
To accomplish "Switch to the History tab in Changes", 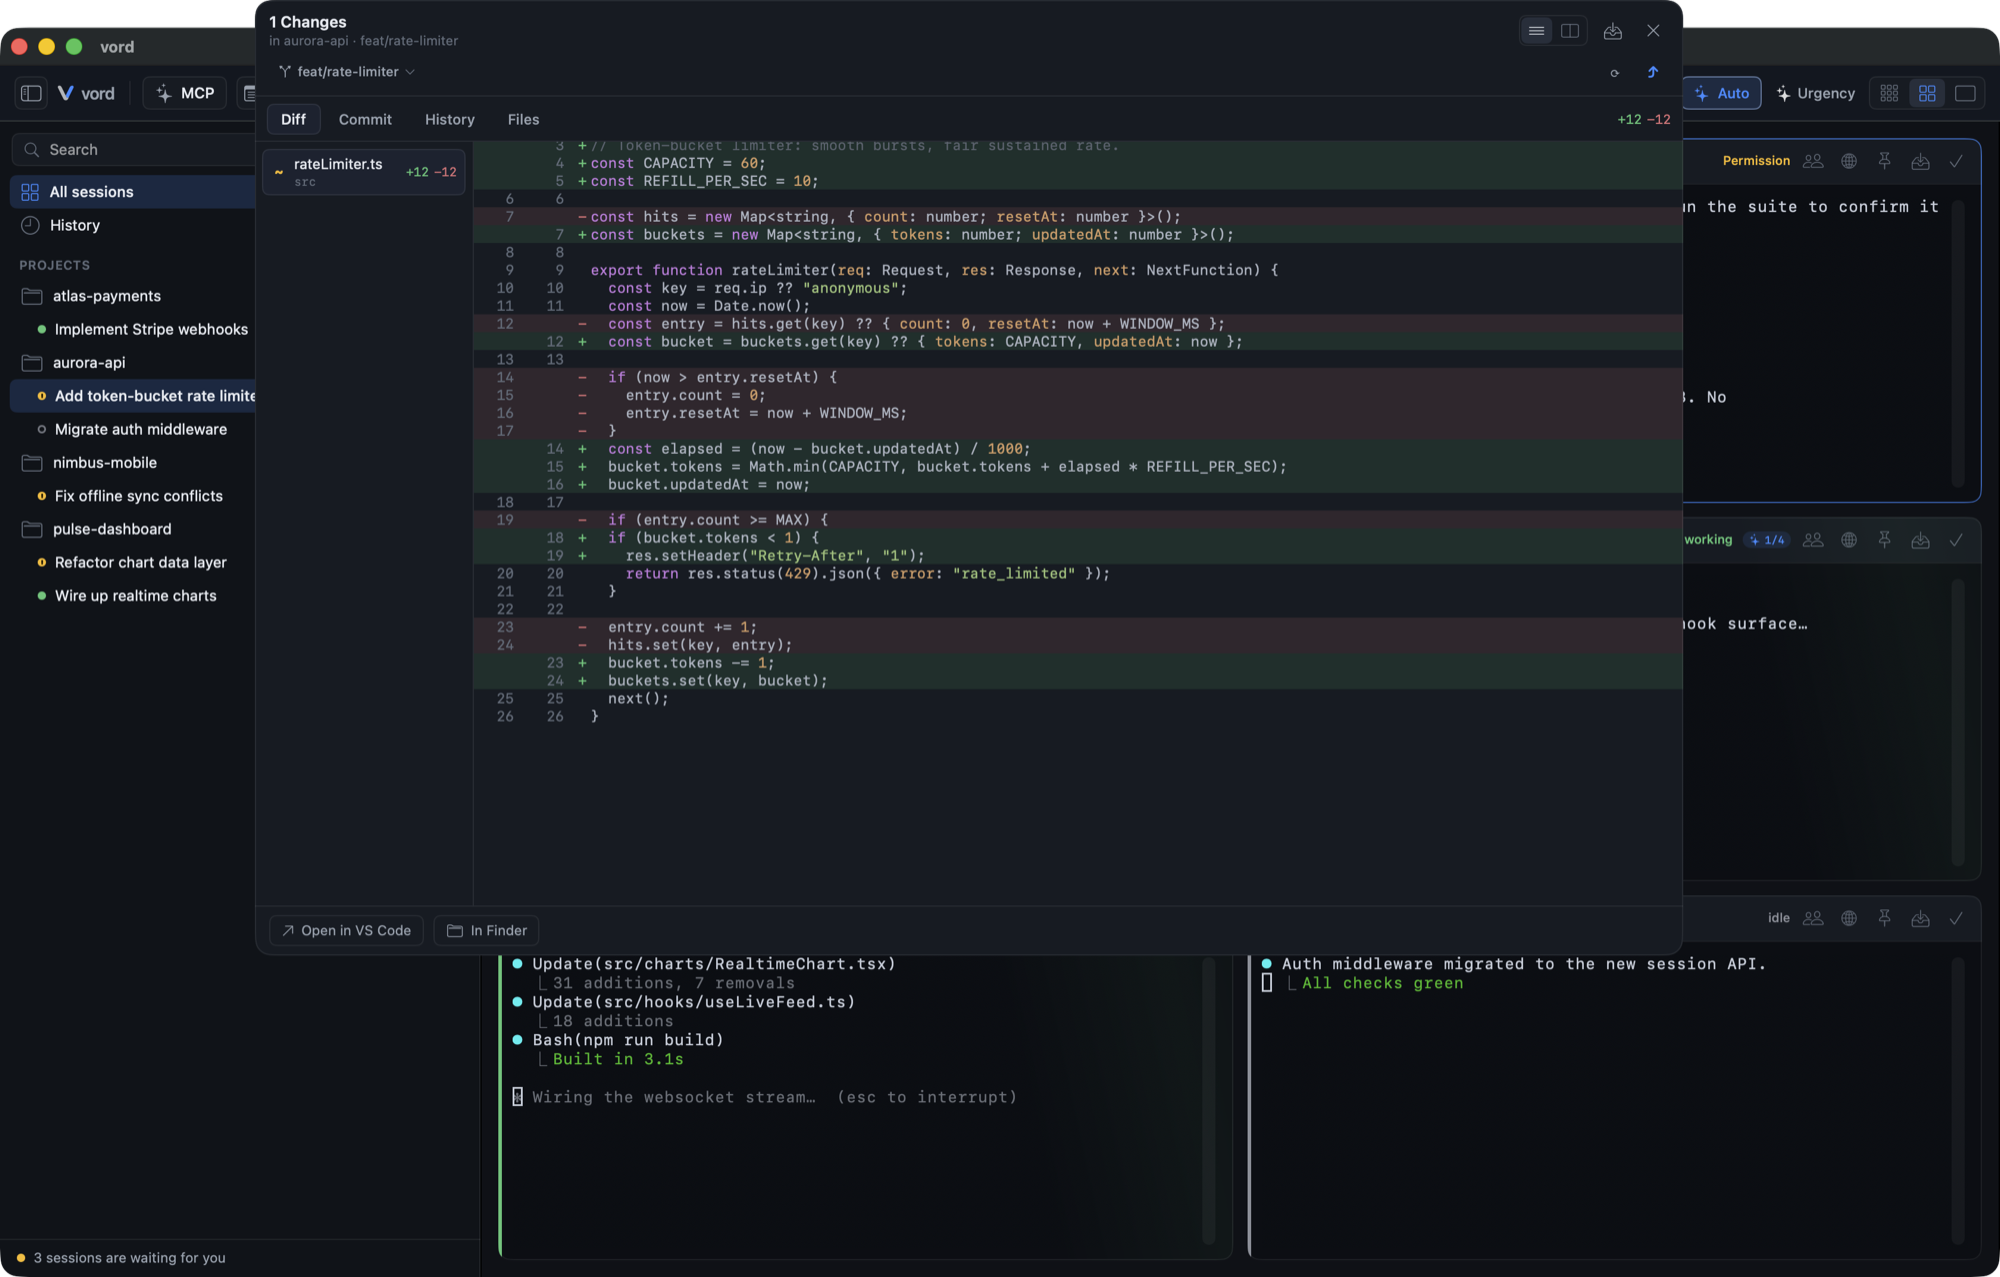I will (x=449, y=119).
